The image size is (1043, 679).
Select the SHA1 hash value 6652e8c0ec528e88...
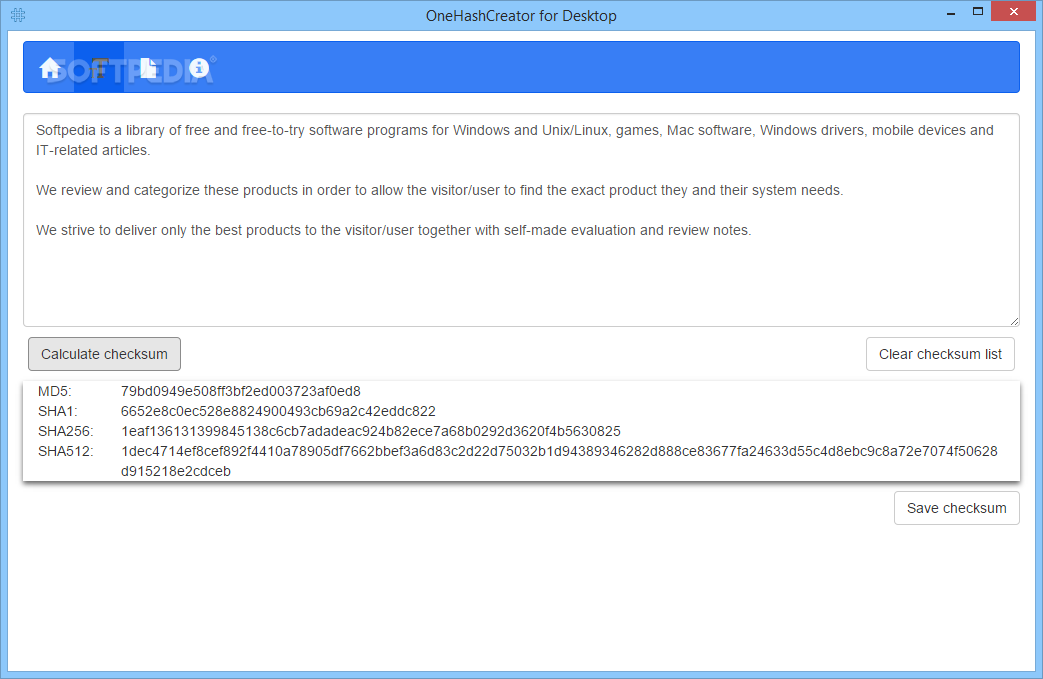[x=278, y=411]
